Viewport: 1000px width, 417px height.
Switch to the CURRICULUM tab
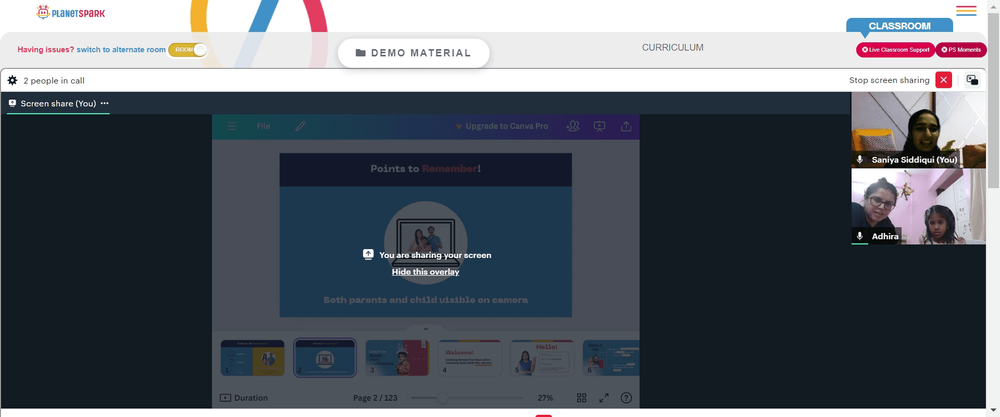pyautogui.click(x=673, y=47)
